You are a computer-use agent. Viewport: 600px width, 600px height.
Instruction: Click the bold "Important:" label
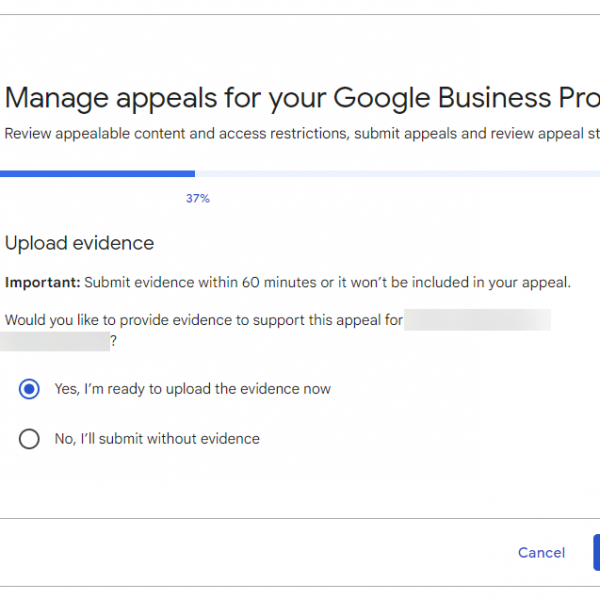pos(42,283)
